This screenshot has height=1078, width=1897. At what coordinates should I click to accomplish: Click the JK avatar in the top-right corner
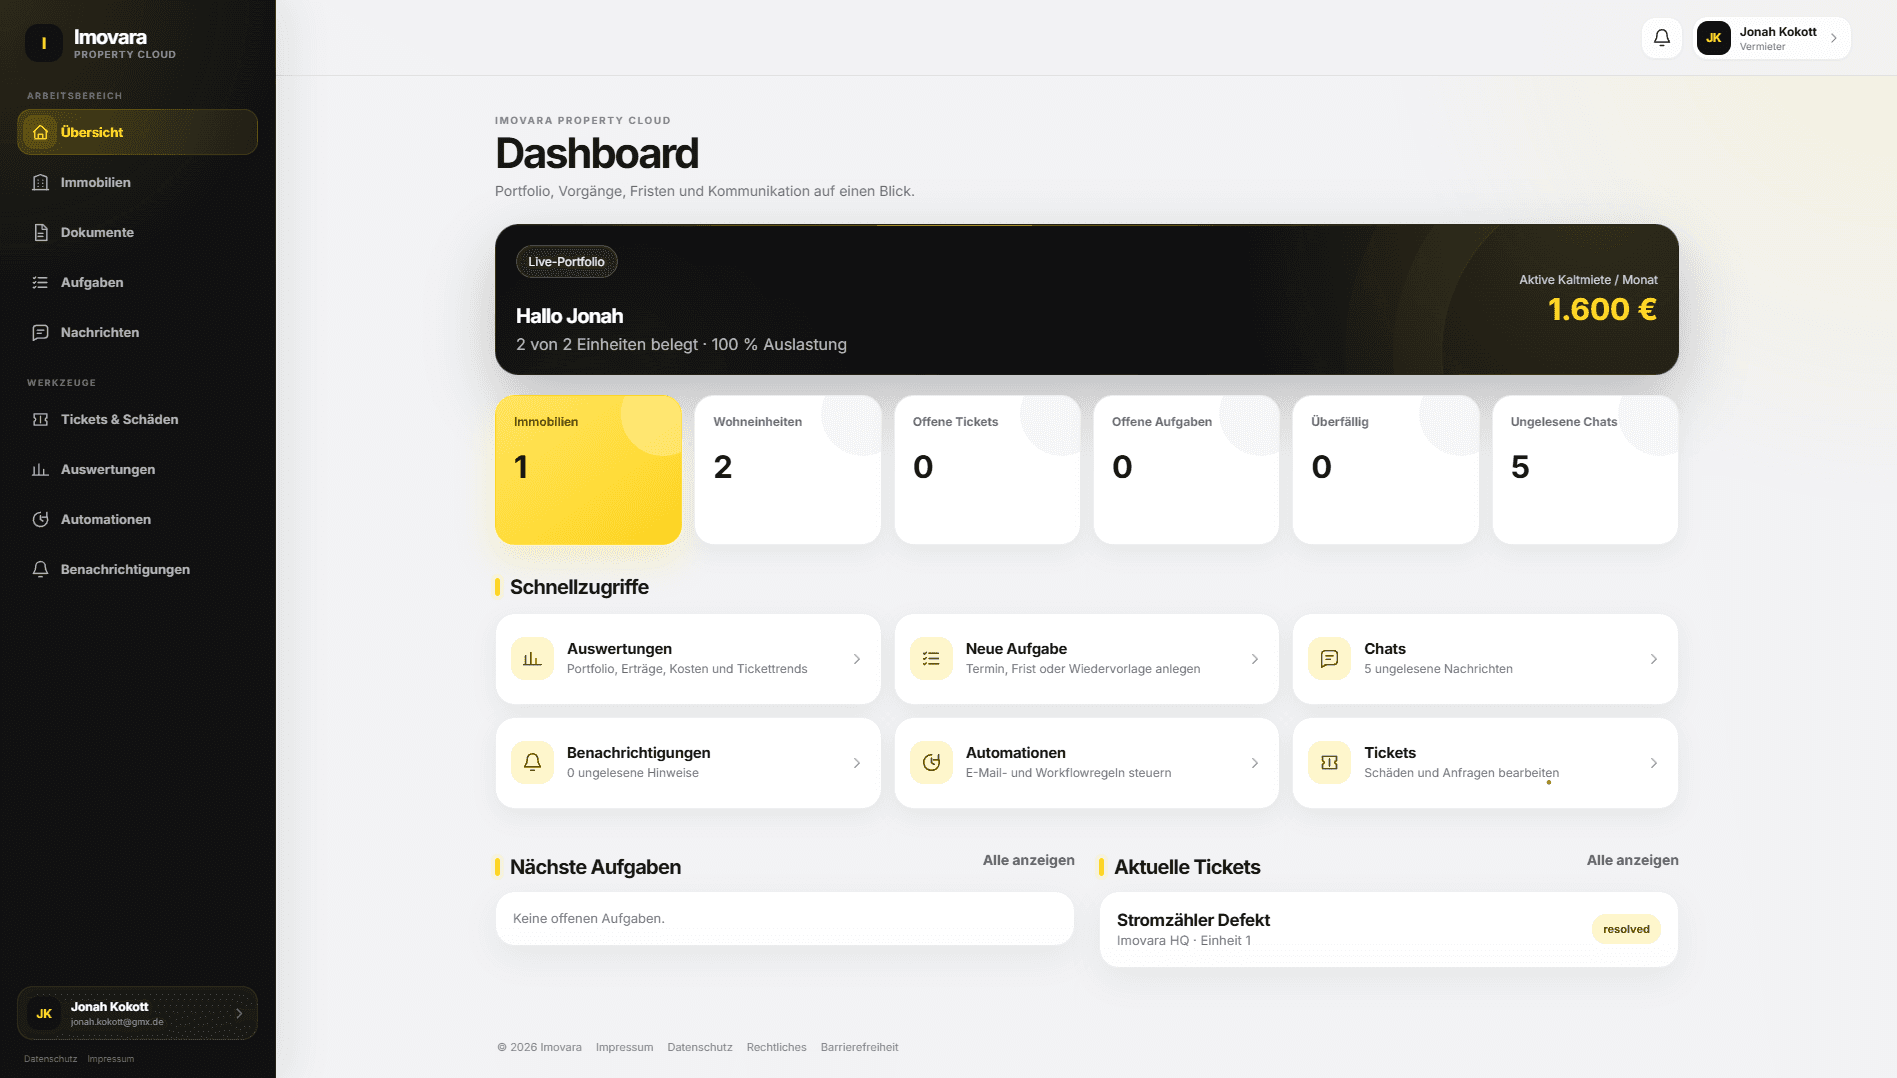pyautogui.click(x=1714, y=38)
